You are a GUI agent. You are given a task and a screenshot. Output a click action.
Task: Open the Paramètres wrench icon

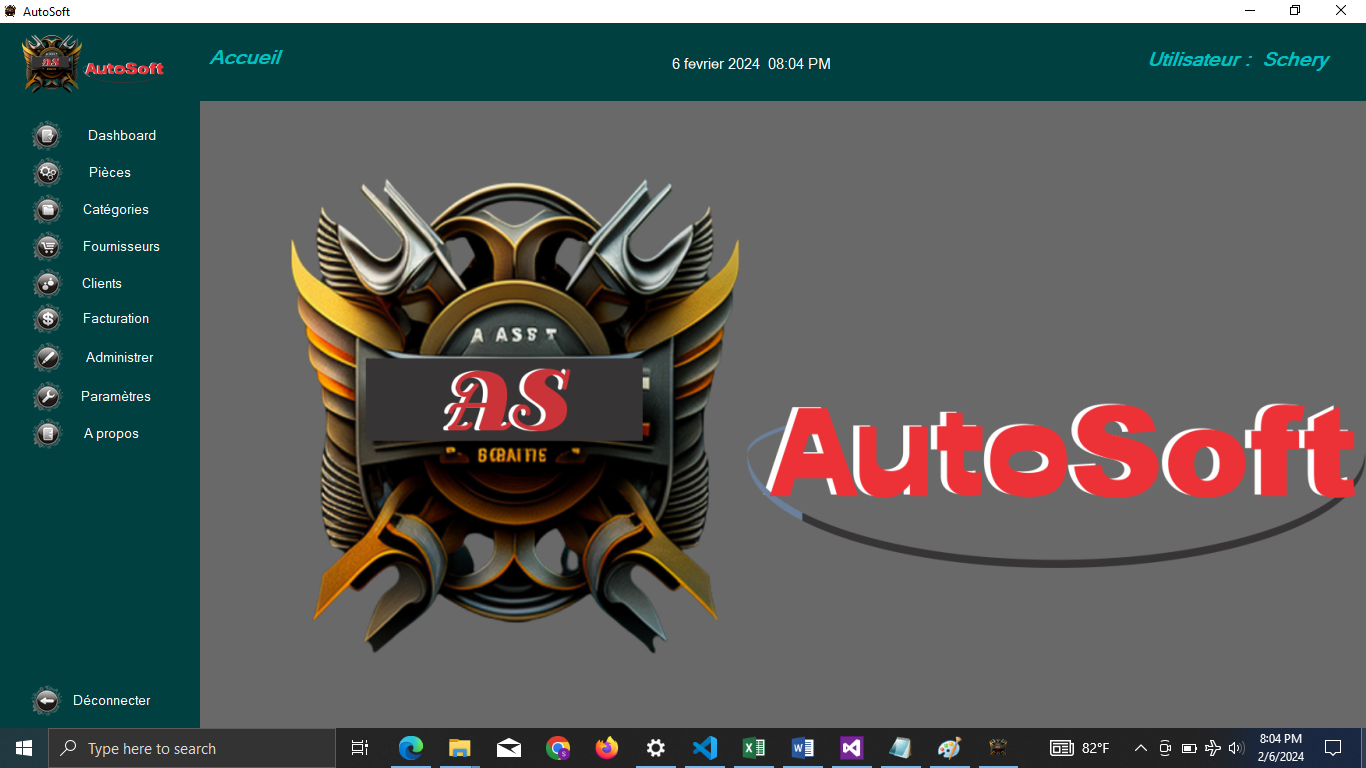tap(47, 397)
